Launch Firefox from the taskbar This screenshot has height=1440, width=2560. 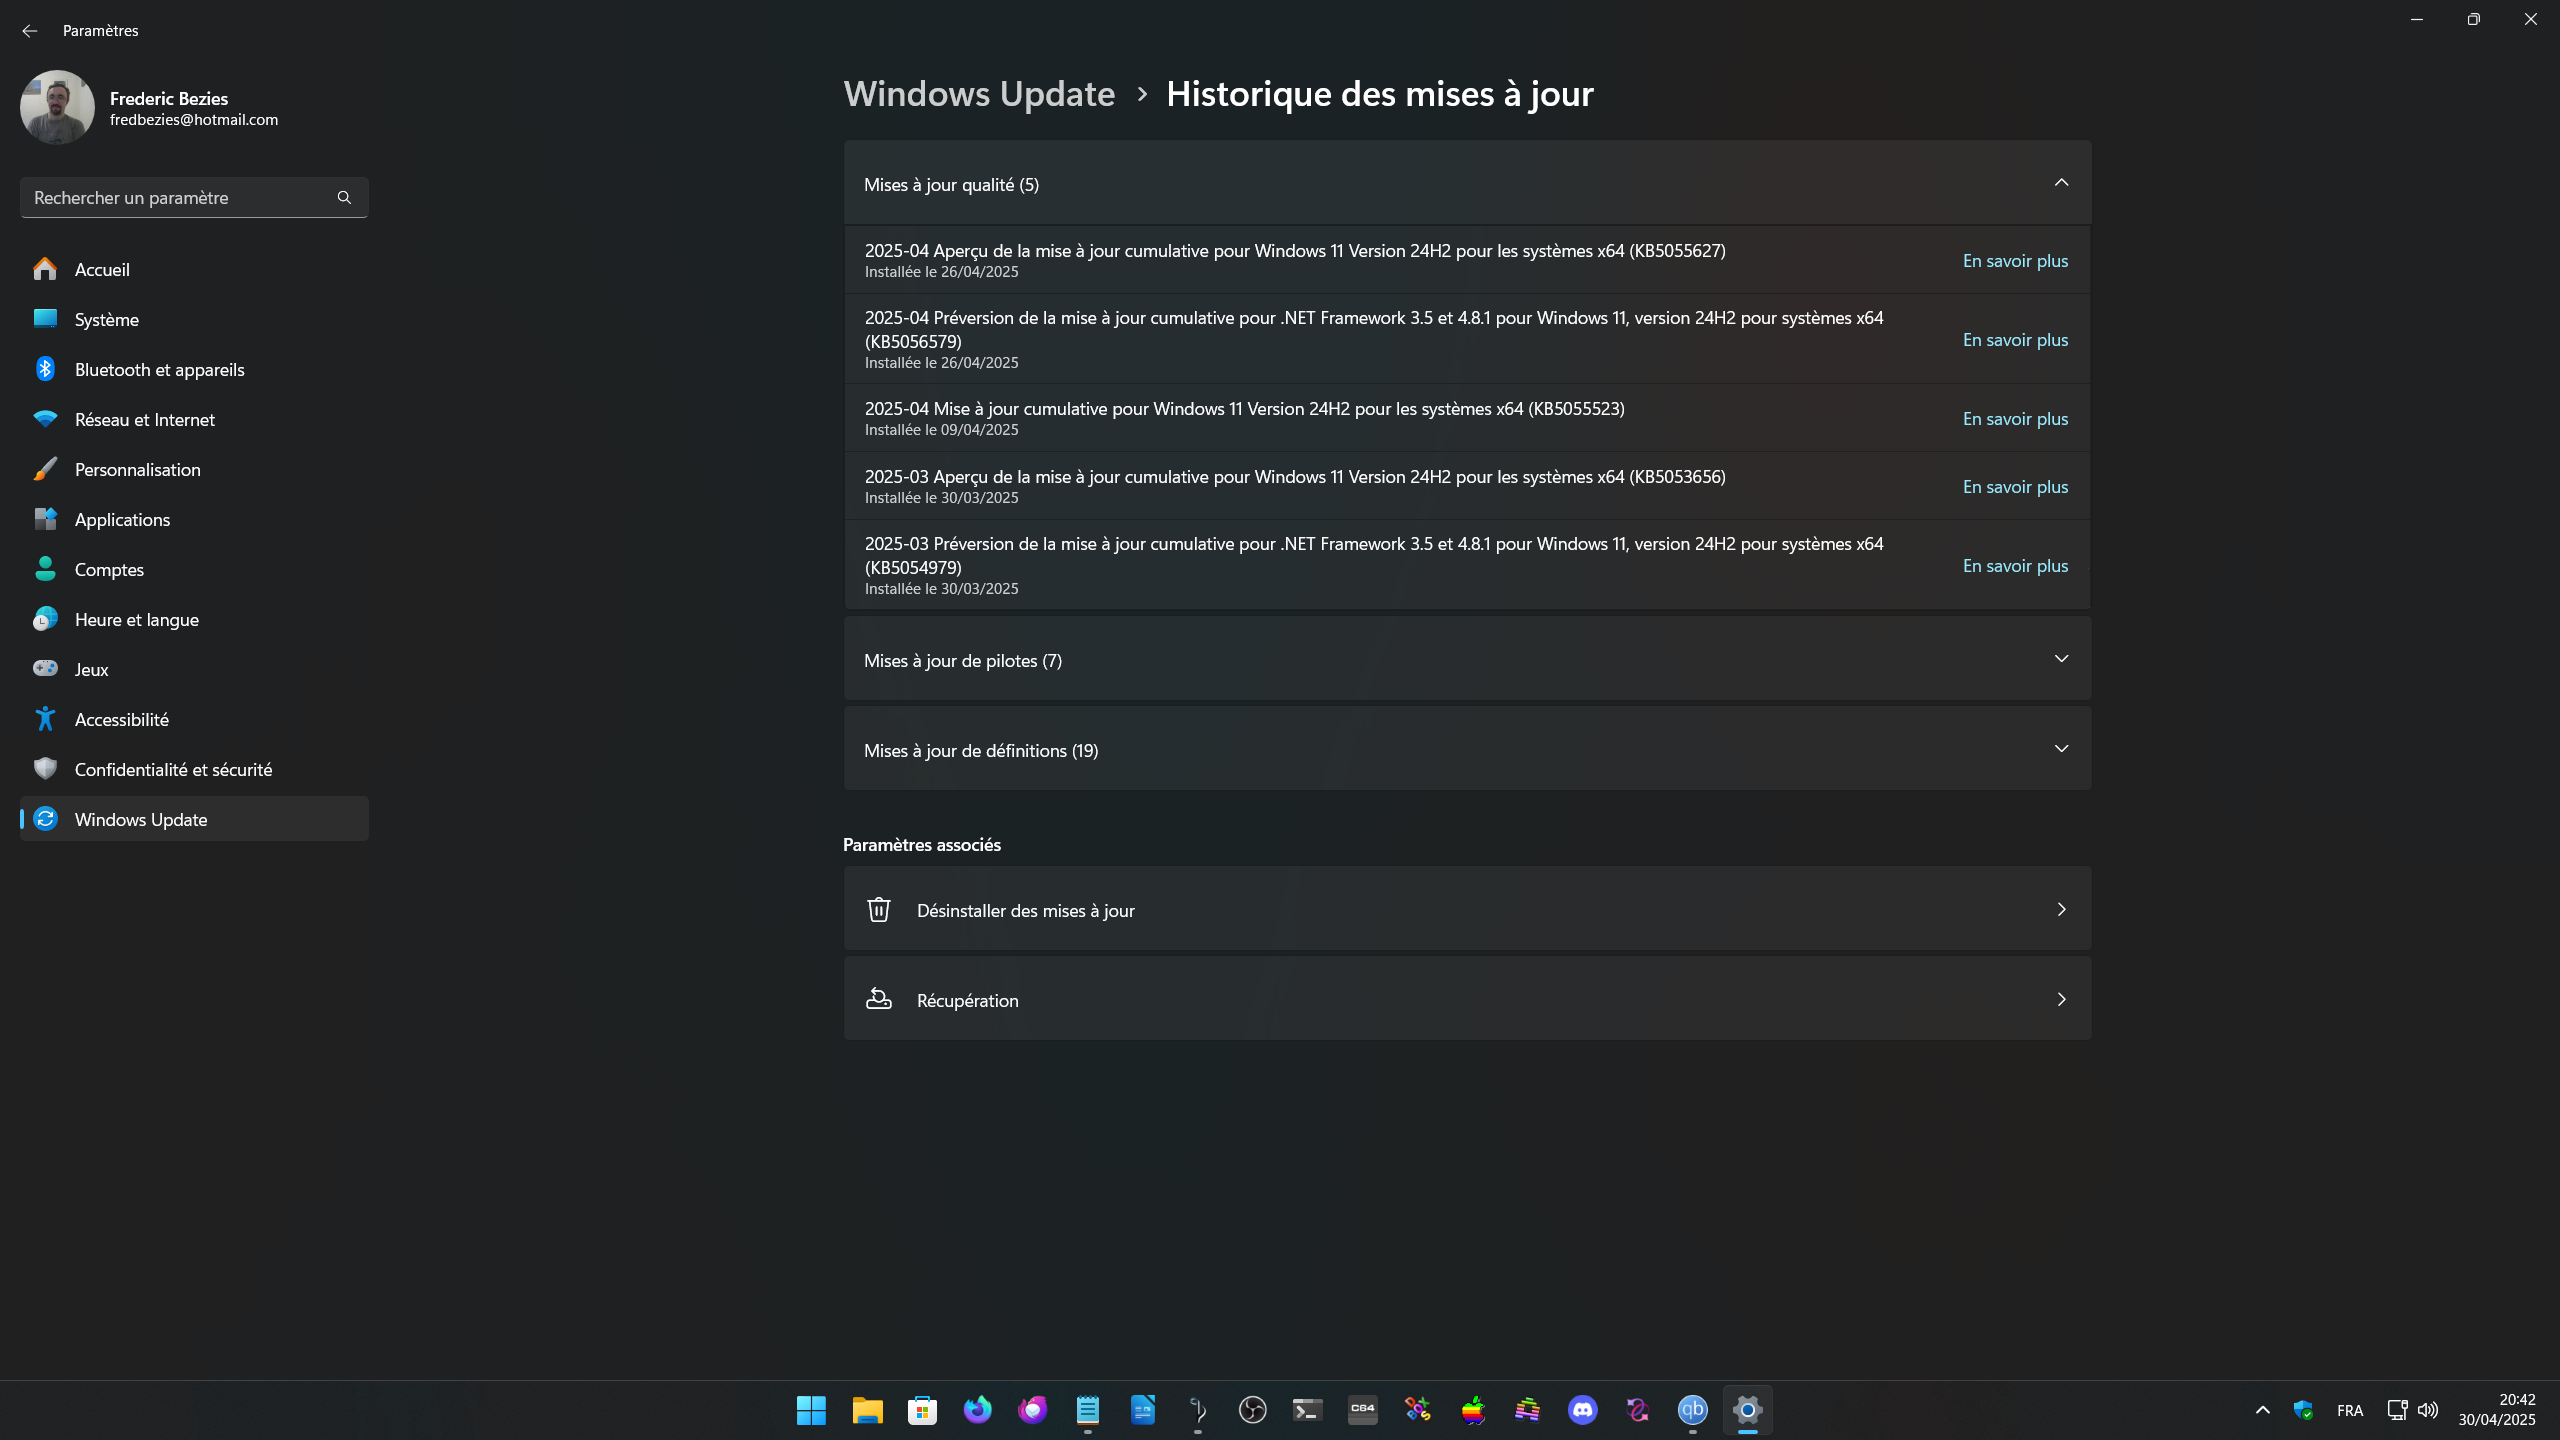[x=977, y=1410]
